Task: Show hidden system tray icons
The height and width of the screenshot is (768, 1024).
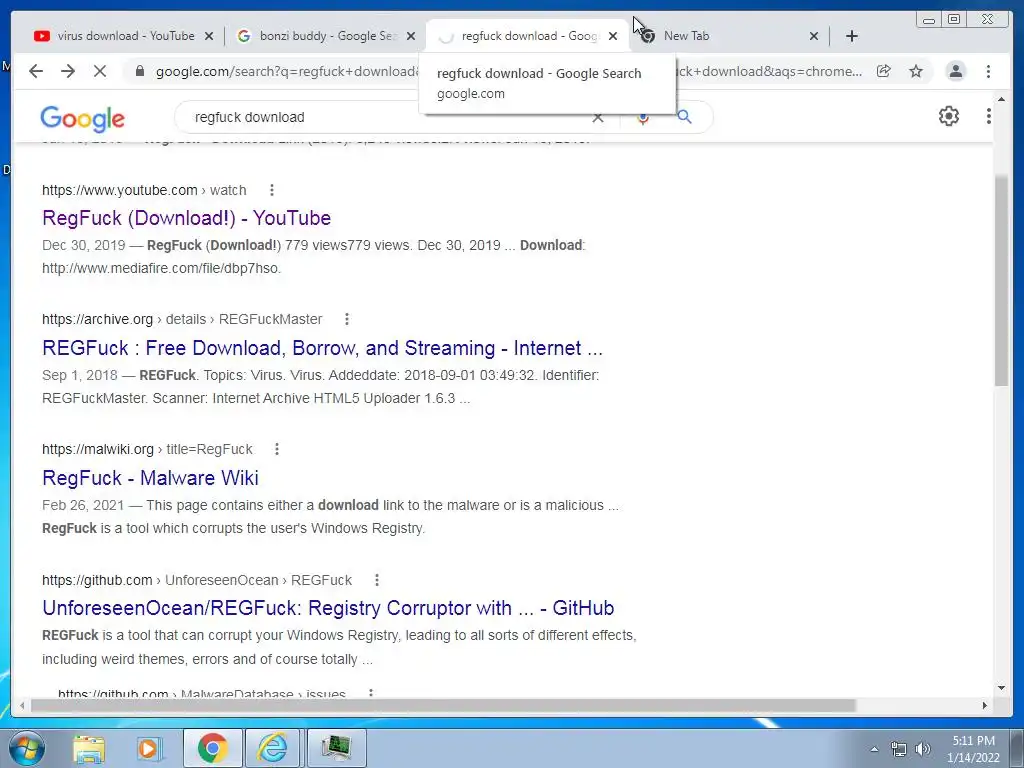Action: 874,750
